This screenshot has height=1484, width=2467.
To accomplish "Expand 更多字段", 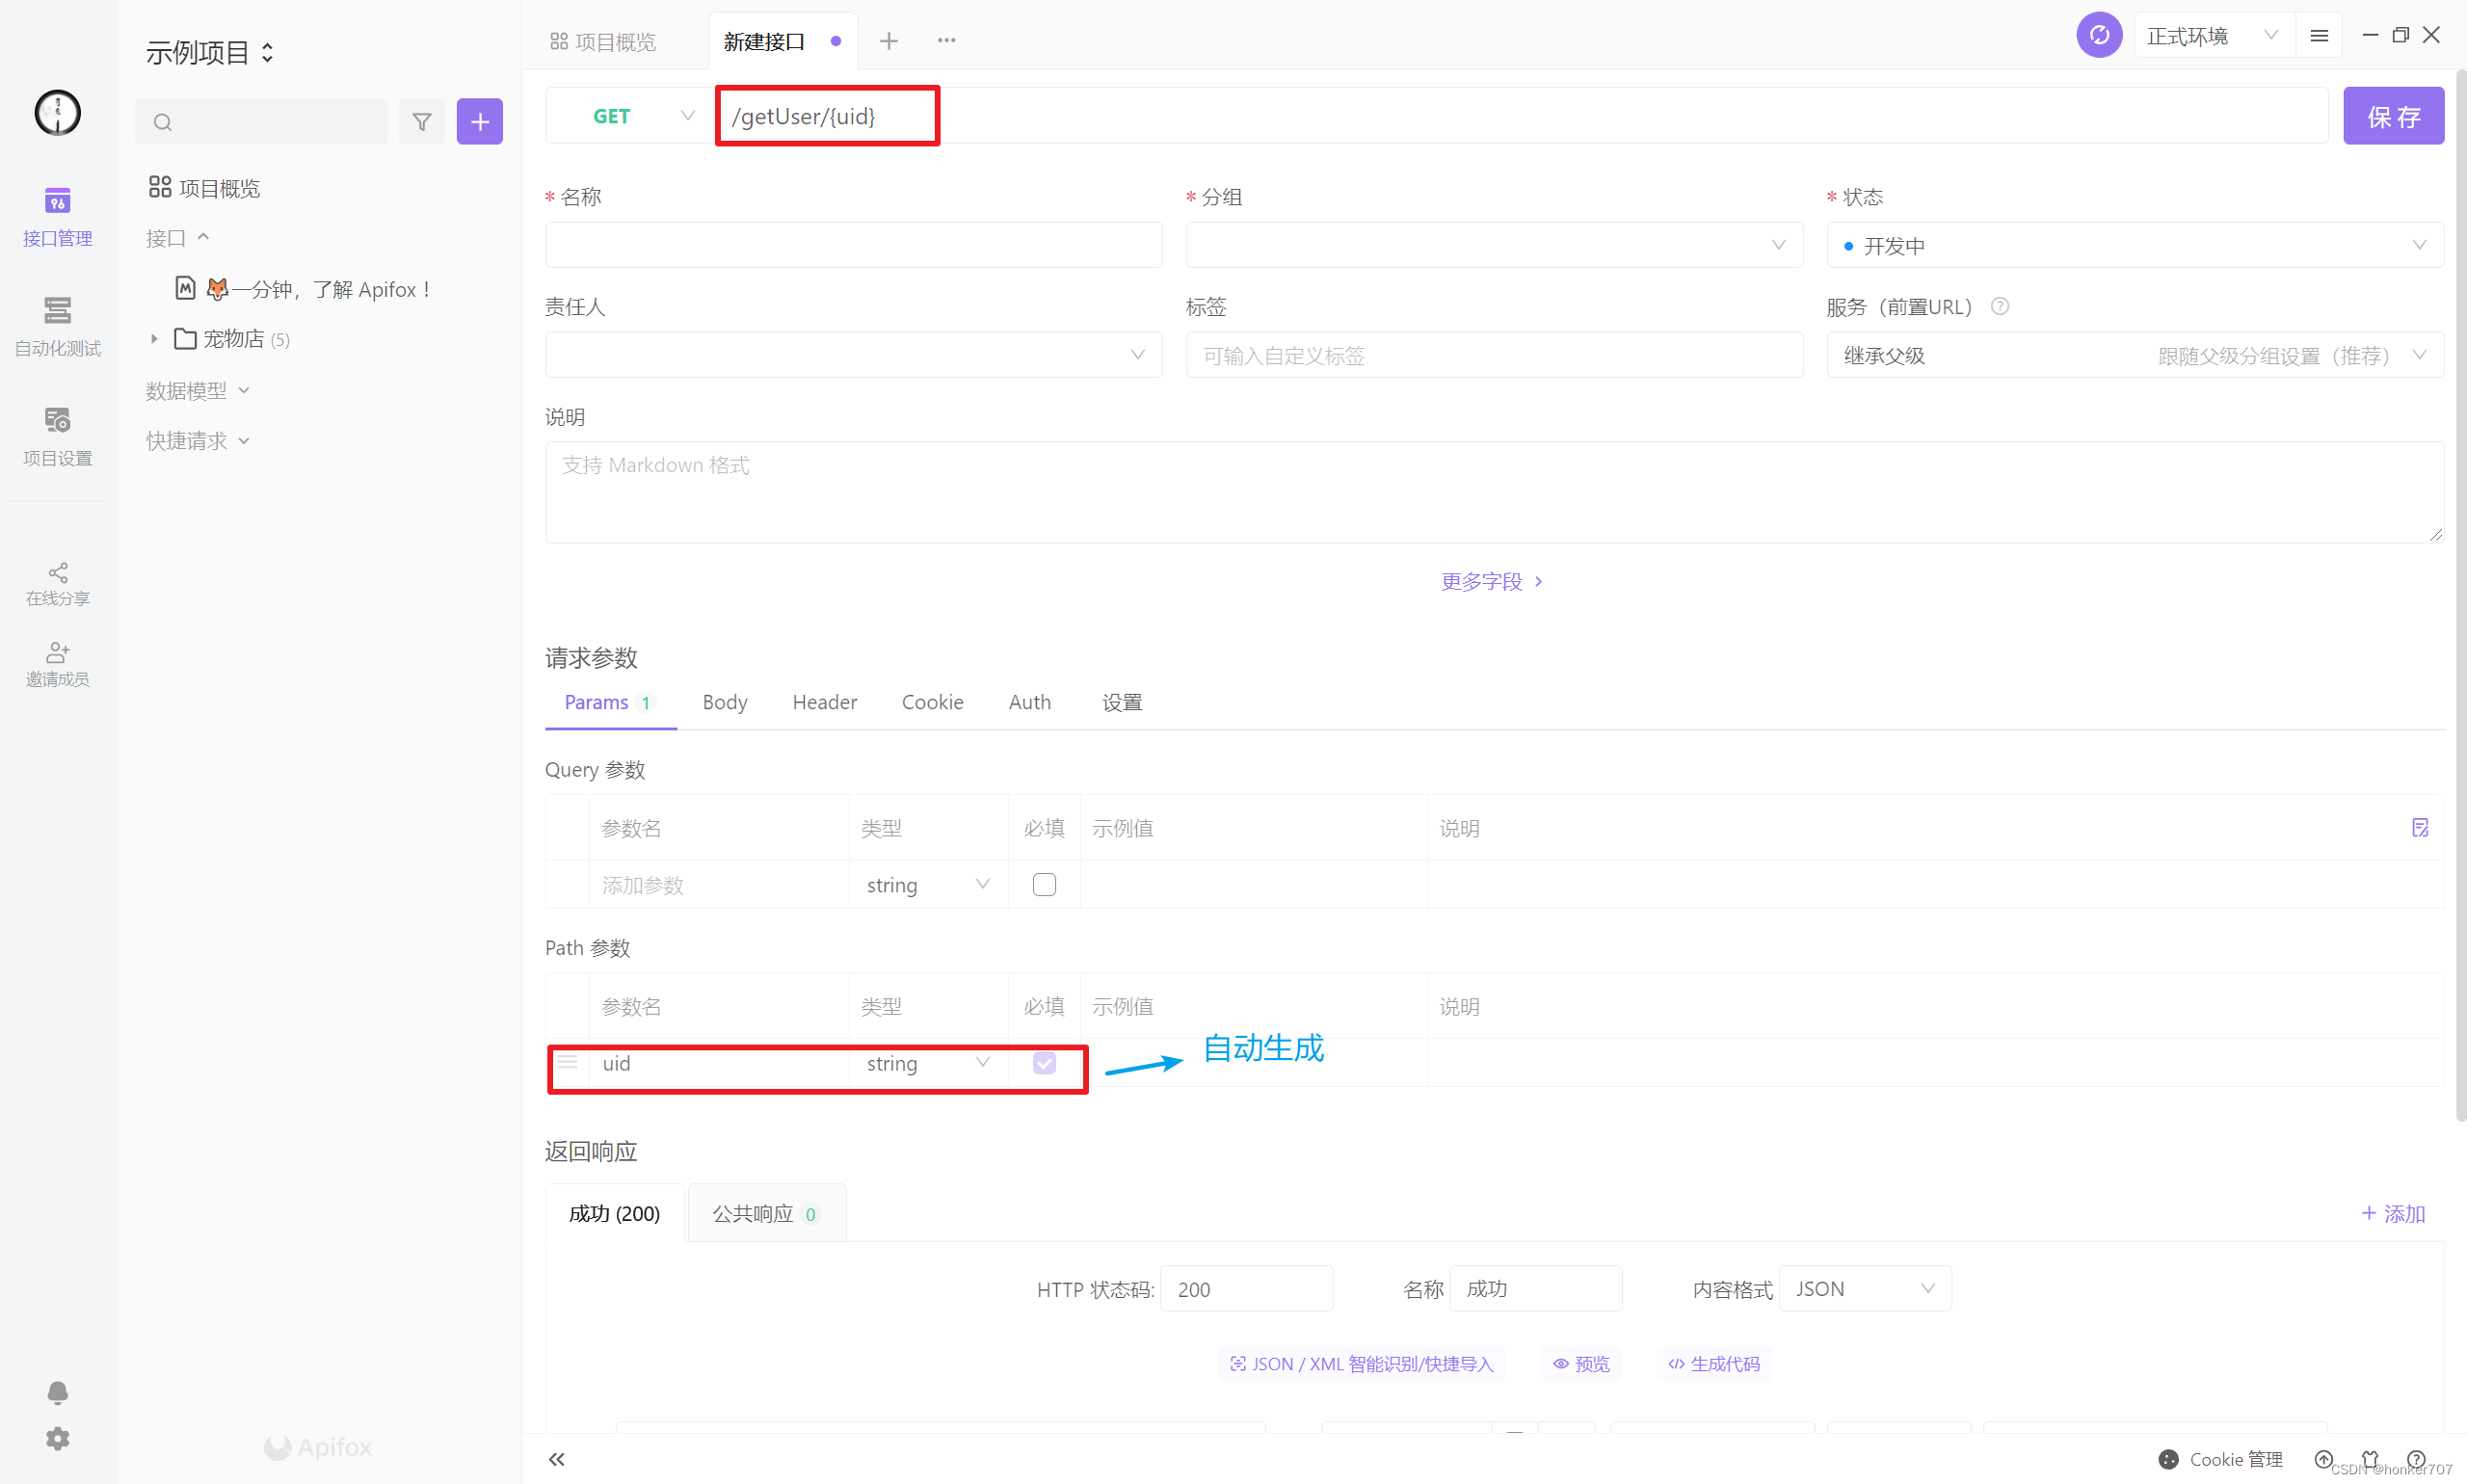I will [x=1492, y=581].
